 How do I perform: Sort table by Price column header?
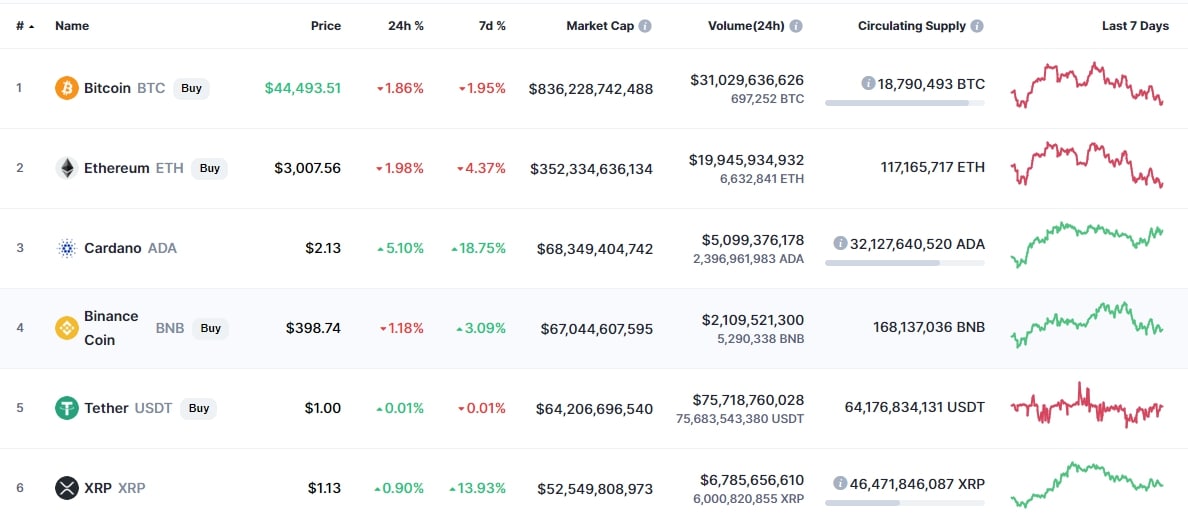326,26
